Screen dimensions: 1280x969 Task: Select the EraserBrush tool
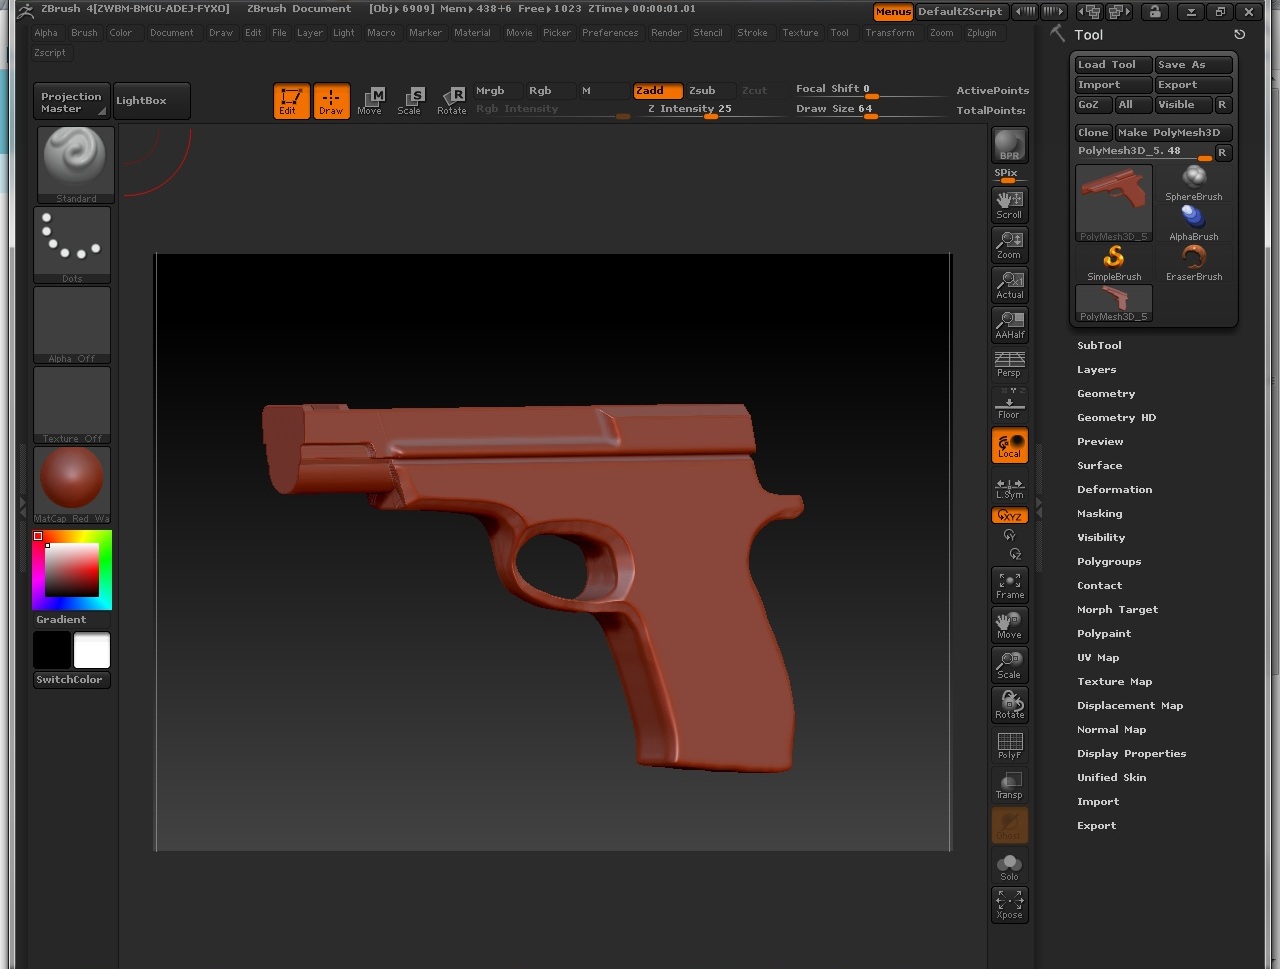pos(1194,264)
